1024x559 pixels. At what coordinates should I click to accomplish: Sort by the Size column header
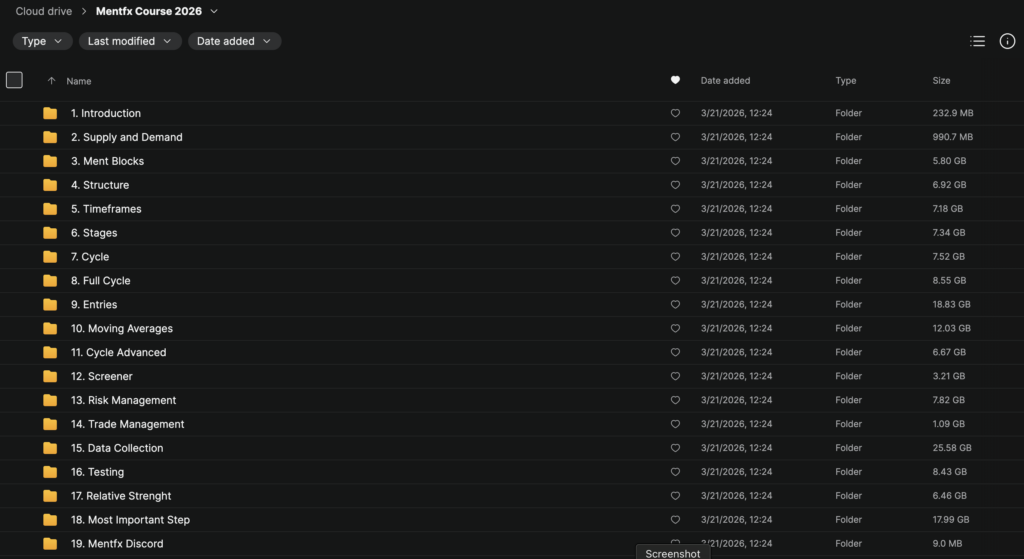tap(941, 81)
